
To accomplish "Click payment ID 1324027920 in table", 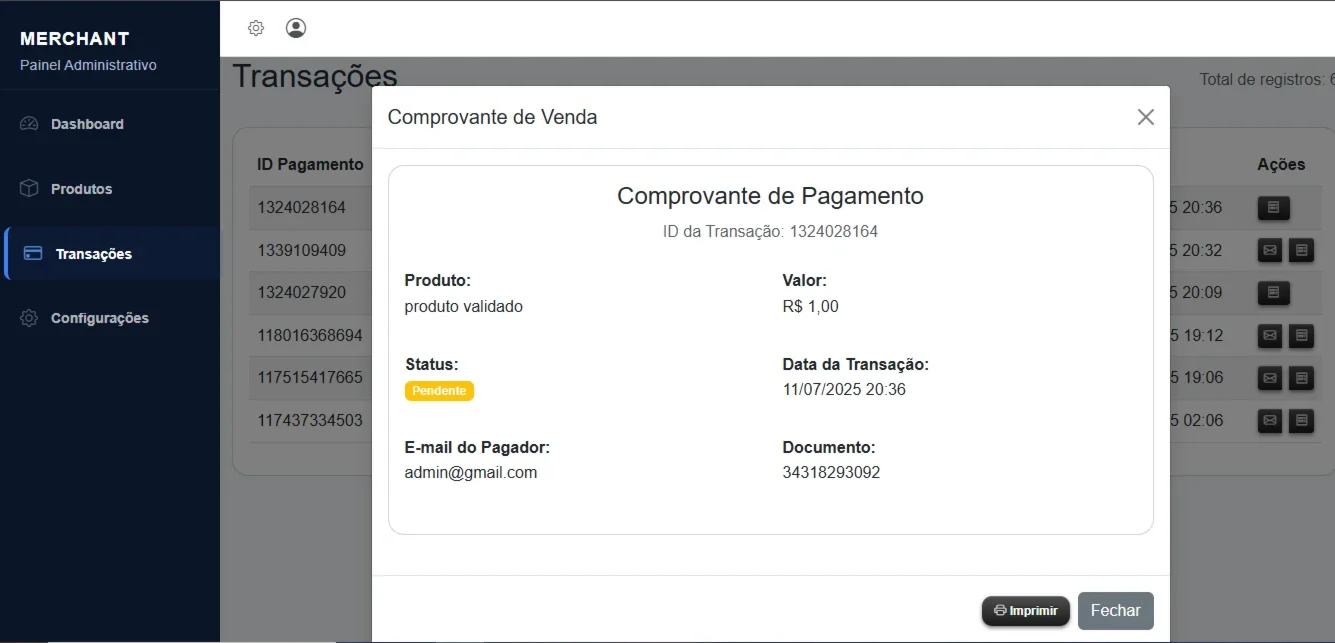I will click(302, 293).
